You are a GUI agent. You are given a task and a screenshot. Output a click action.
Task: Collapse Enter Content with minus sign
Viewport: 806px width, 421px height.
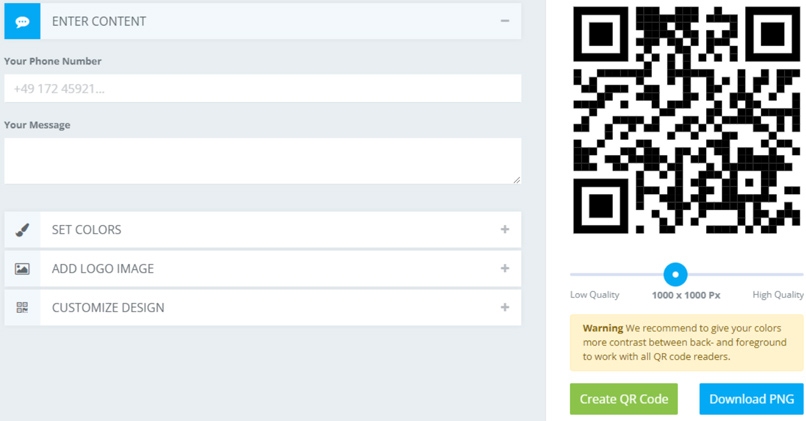505,21
